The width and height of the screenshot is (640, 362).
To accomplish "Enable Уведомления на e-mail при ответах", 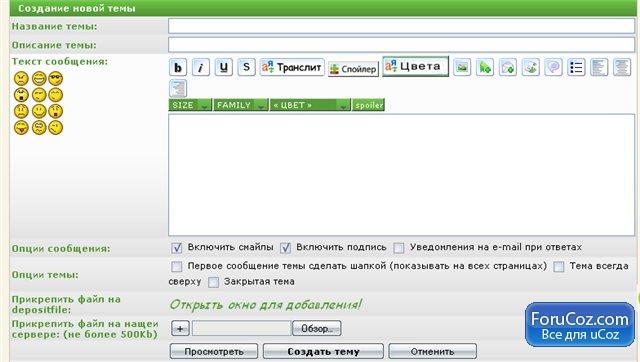I will click(399, 248).
